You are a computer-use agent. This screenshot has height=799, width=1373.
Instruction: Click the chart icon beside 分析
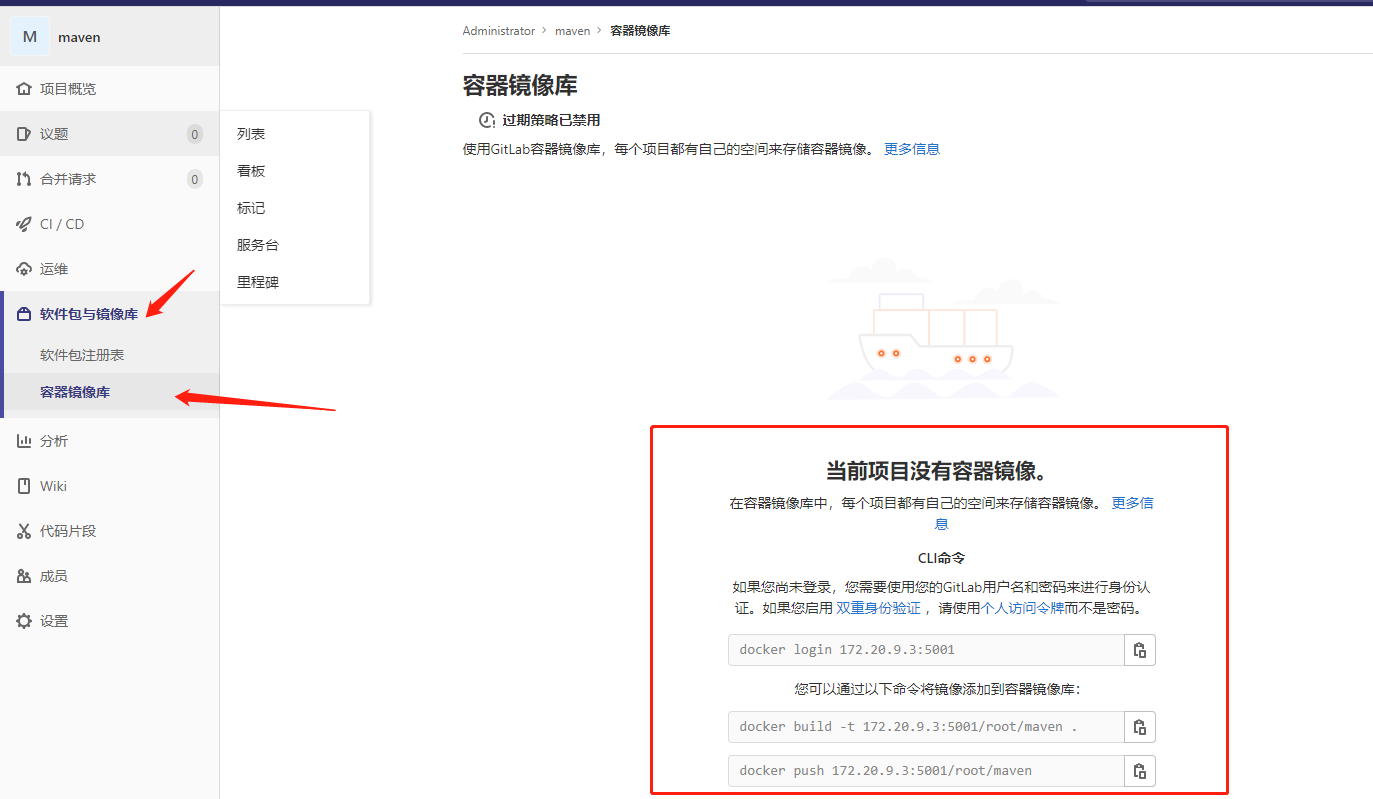click(24, 441)
